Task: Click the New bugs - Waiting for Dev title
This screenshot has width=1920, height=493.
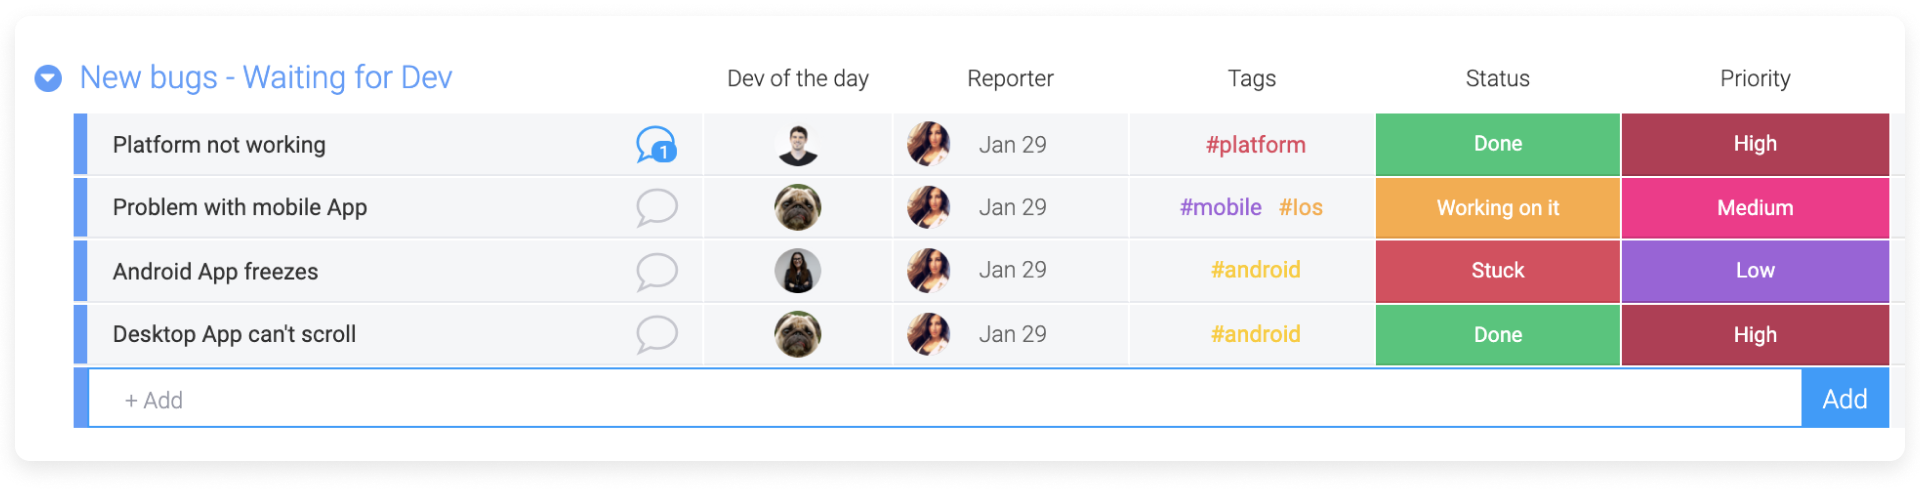Action: [x=266, y=78]
